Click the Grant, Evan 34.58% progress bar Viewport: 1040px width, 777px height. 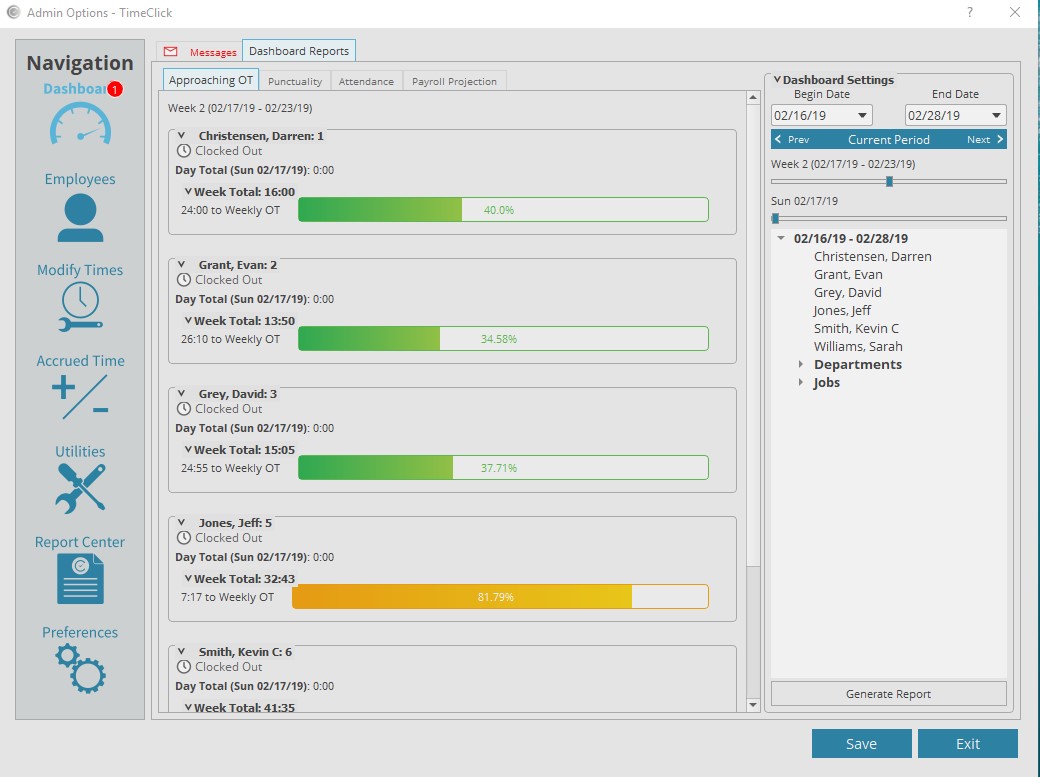click(x=503, y=338)
